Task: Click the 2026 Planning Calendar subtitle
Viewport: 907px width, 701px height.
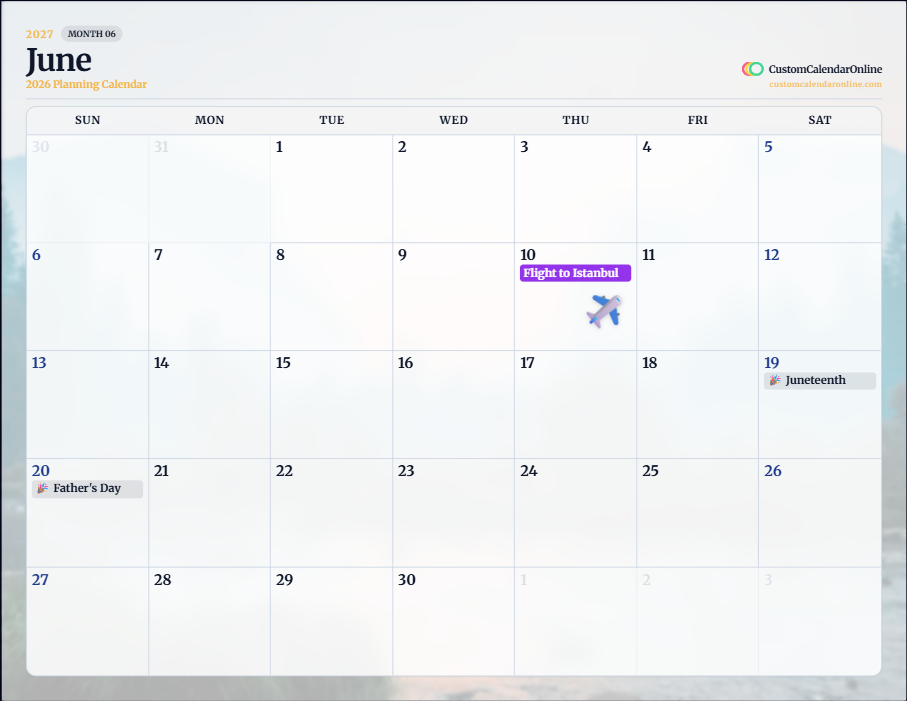Action: pyautogui.click(x=86, y=84)
